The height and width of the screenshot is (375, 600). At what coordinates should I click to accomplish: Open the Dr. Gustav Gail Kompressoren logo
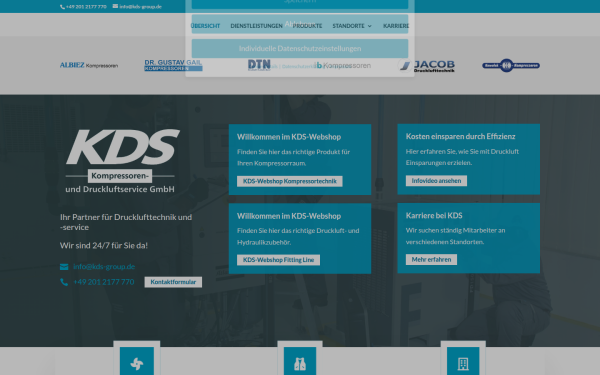pos(173,65)
